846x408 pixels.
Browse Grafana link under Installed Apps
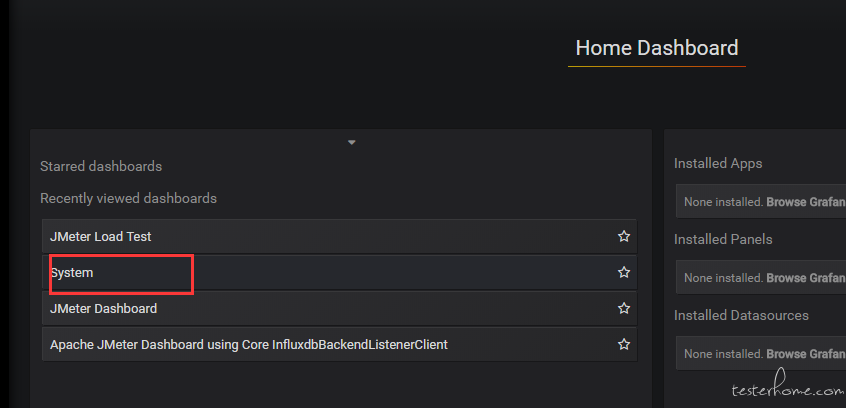pyautogui.click(x=805, y=202)
